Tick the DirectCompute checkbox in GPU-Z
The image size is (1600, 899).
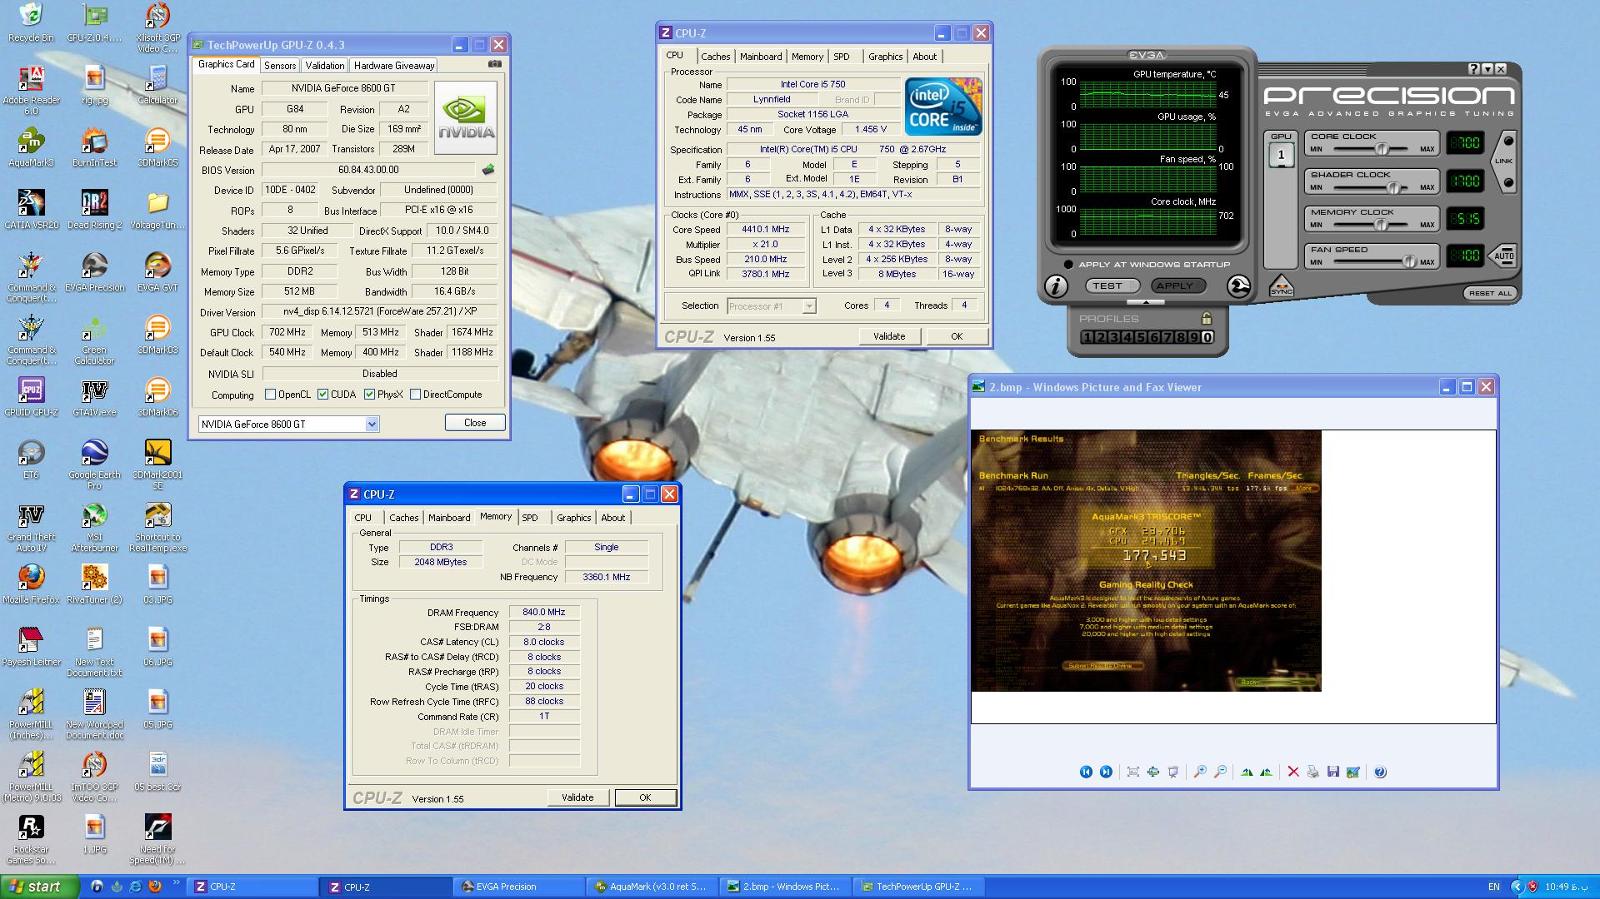tap(415, 394)
